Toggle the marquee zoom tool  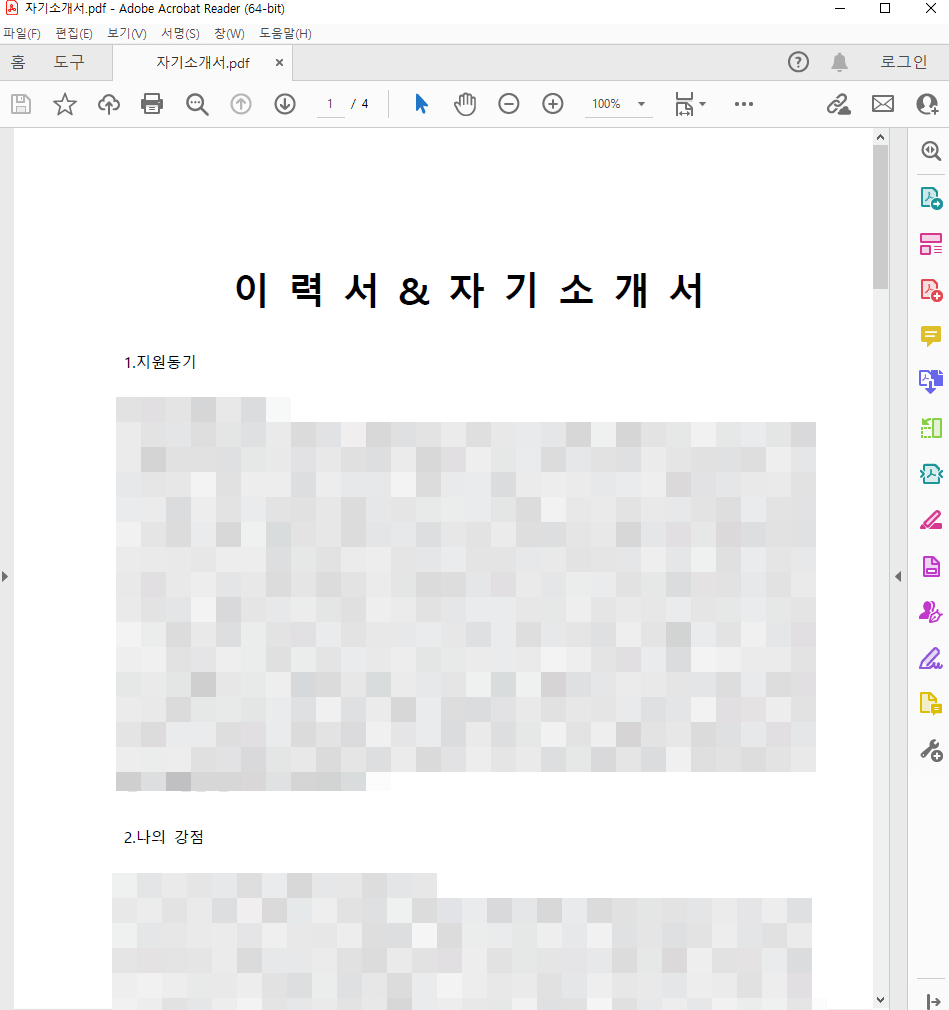pos(197,104)
